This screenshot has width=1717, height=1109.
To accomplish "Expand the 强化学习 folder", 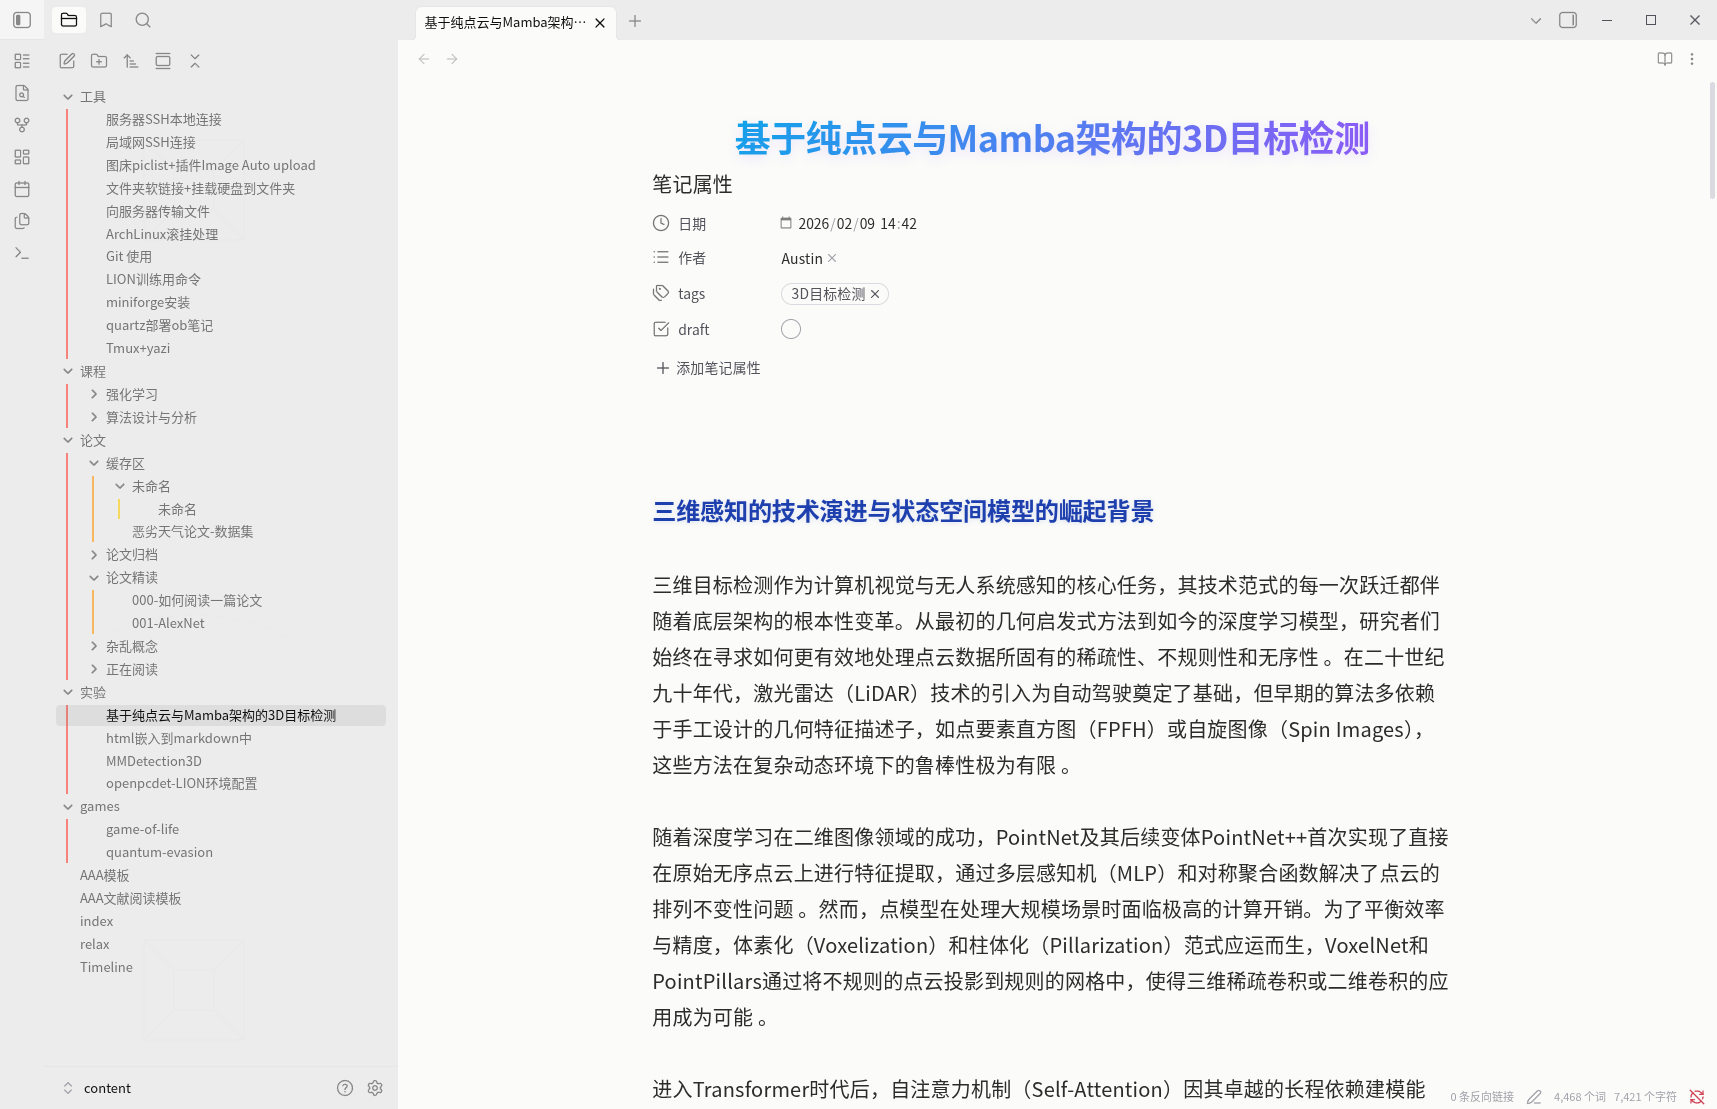I will 94,394.
